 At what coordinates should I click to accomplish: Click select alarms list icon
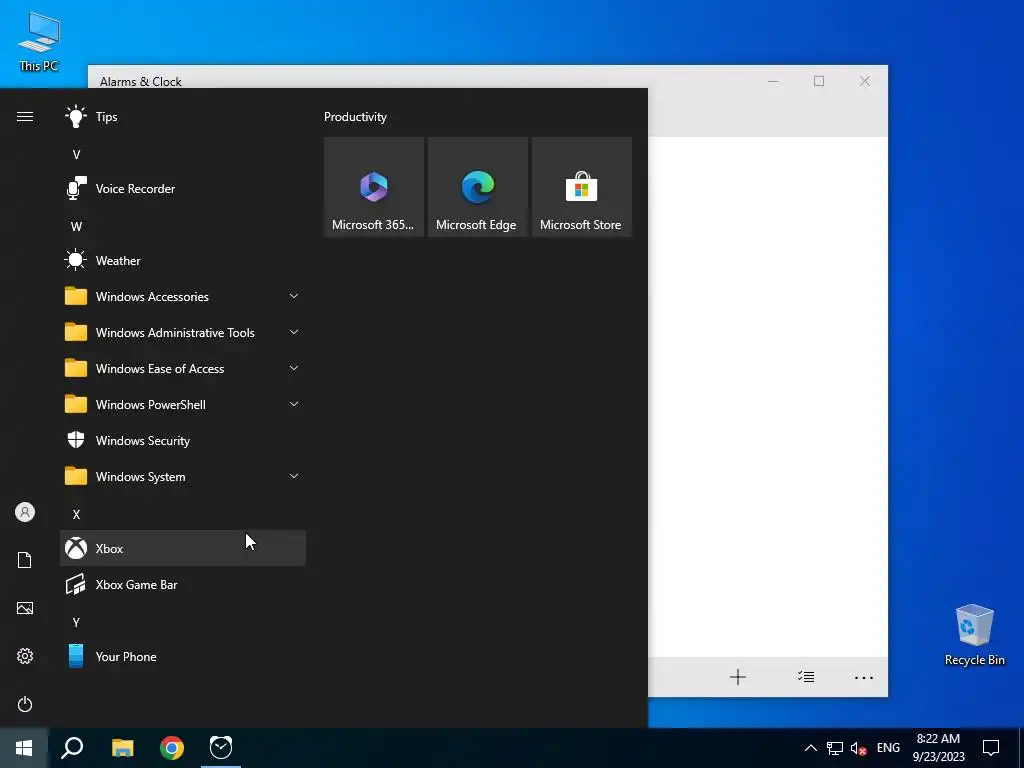pos(806,677)
